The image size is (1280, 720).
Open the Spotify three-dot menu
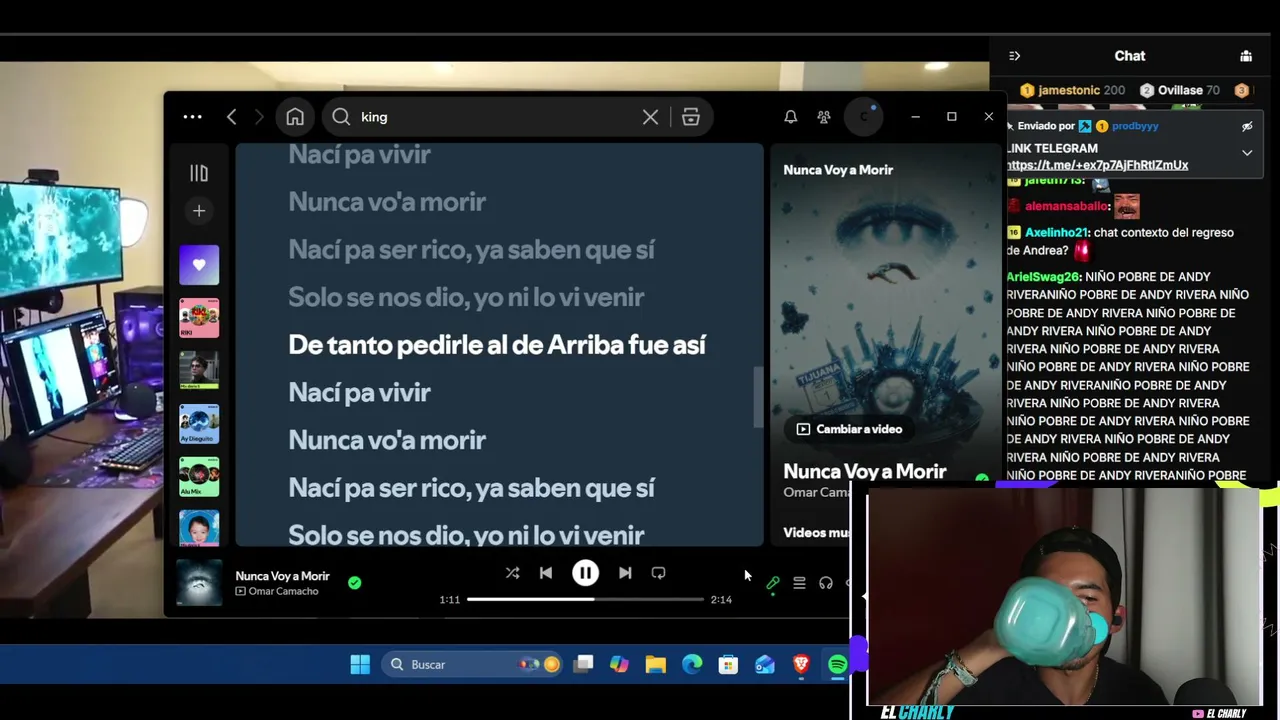[192, 117]
